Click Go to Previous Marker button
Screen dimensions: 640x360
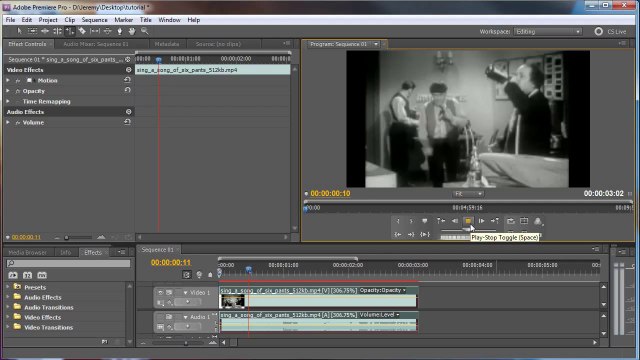pos(441,221)
